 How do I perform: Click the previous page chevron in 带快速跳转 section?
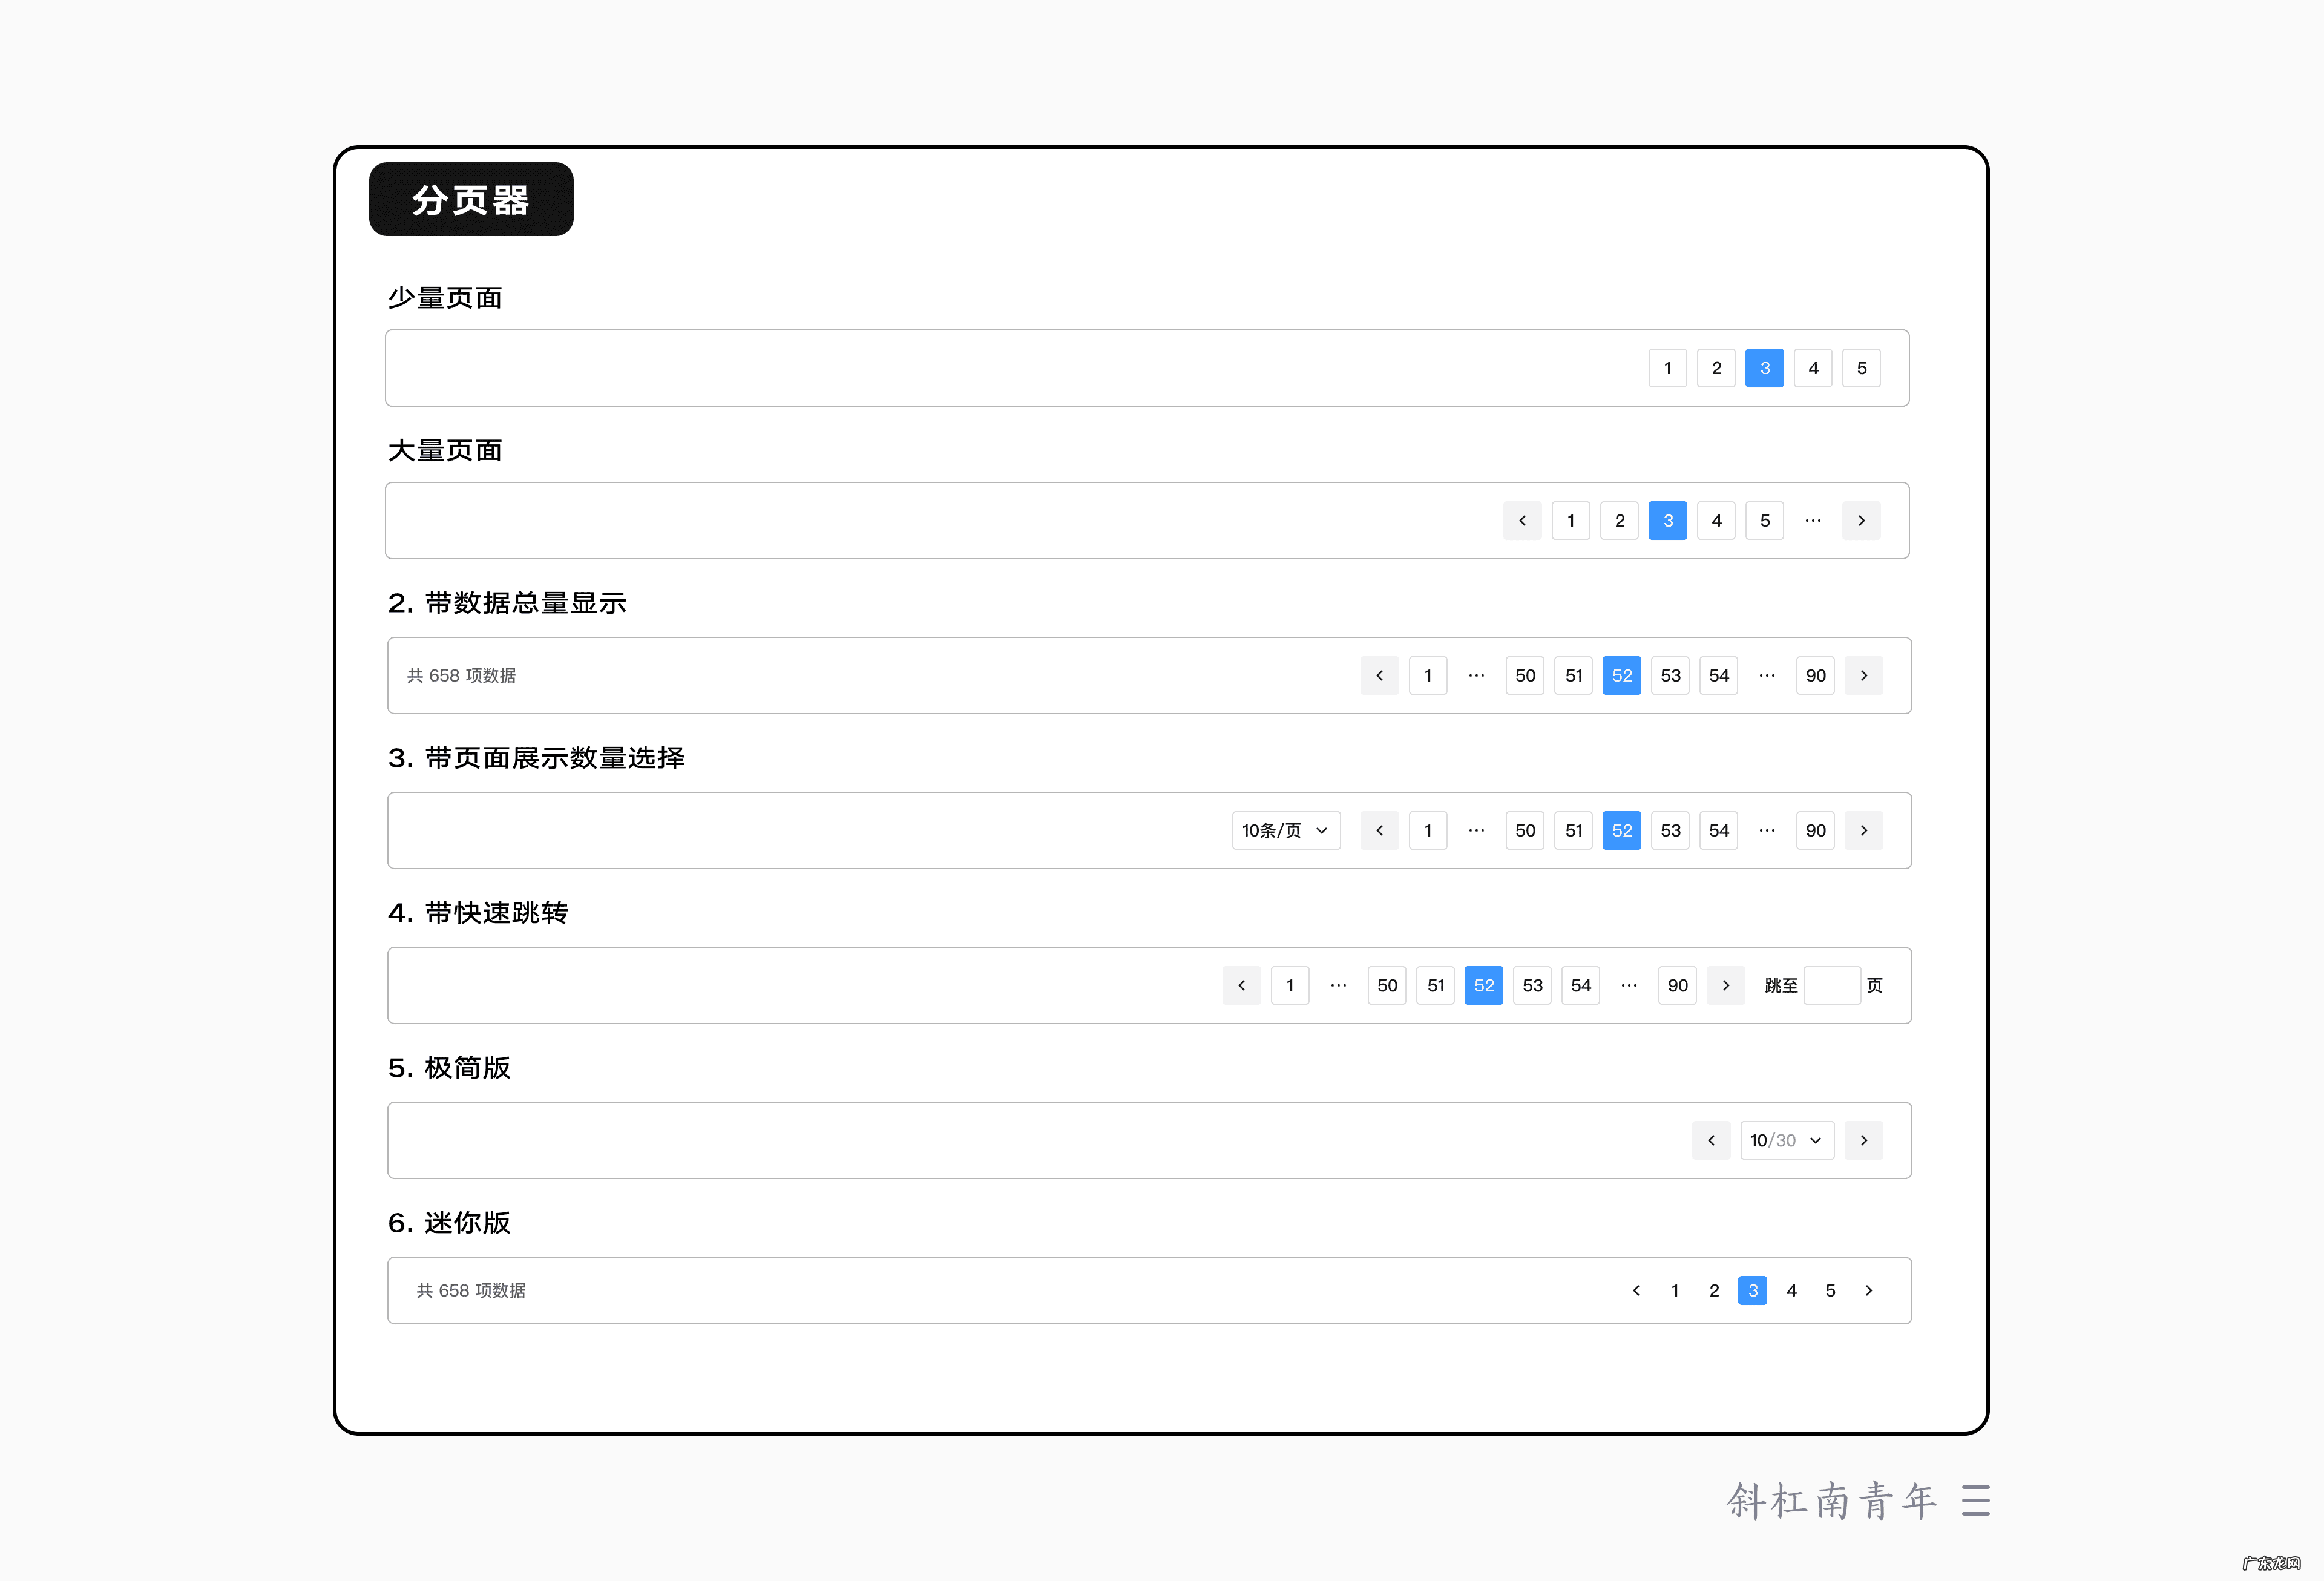1241,985
